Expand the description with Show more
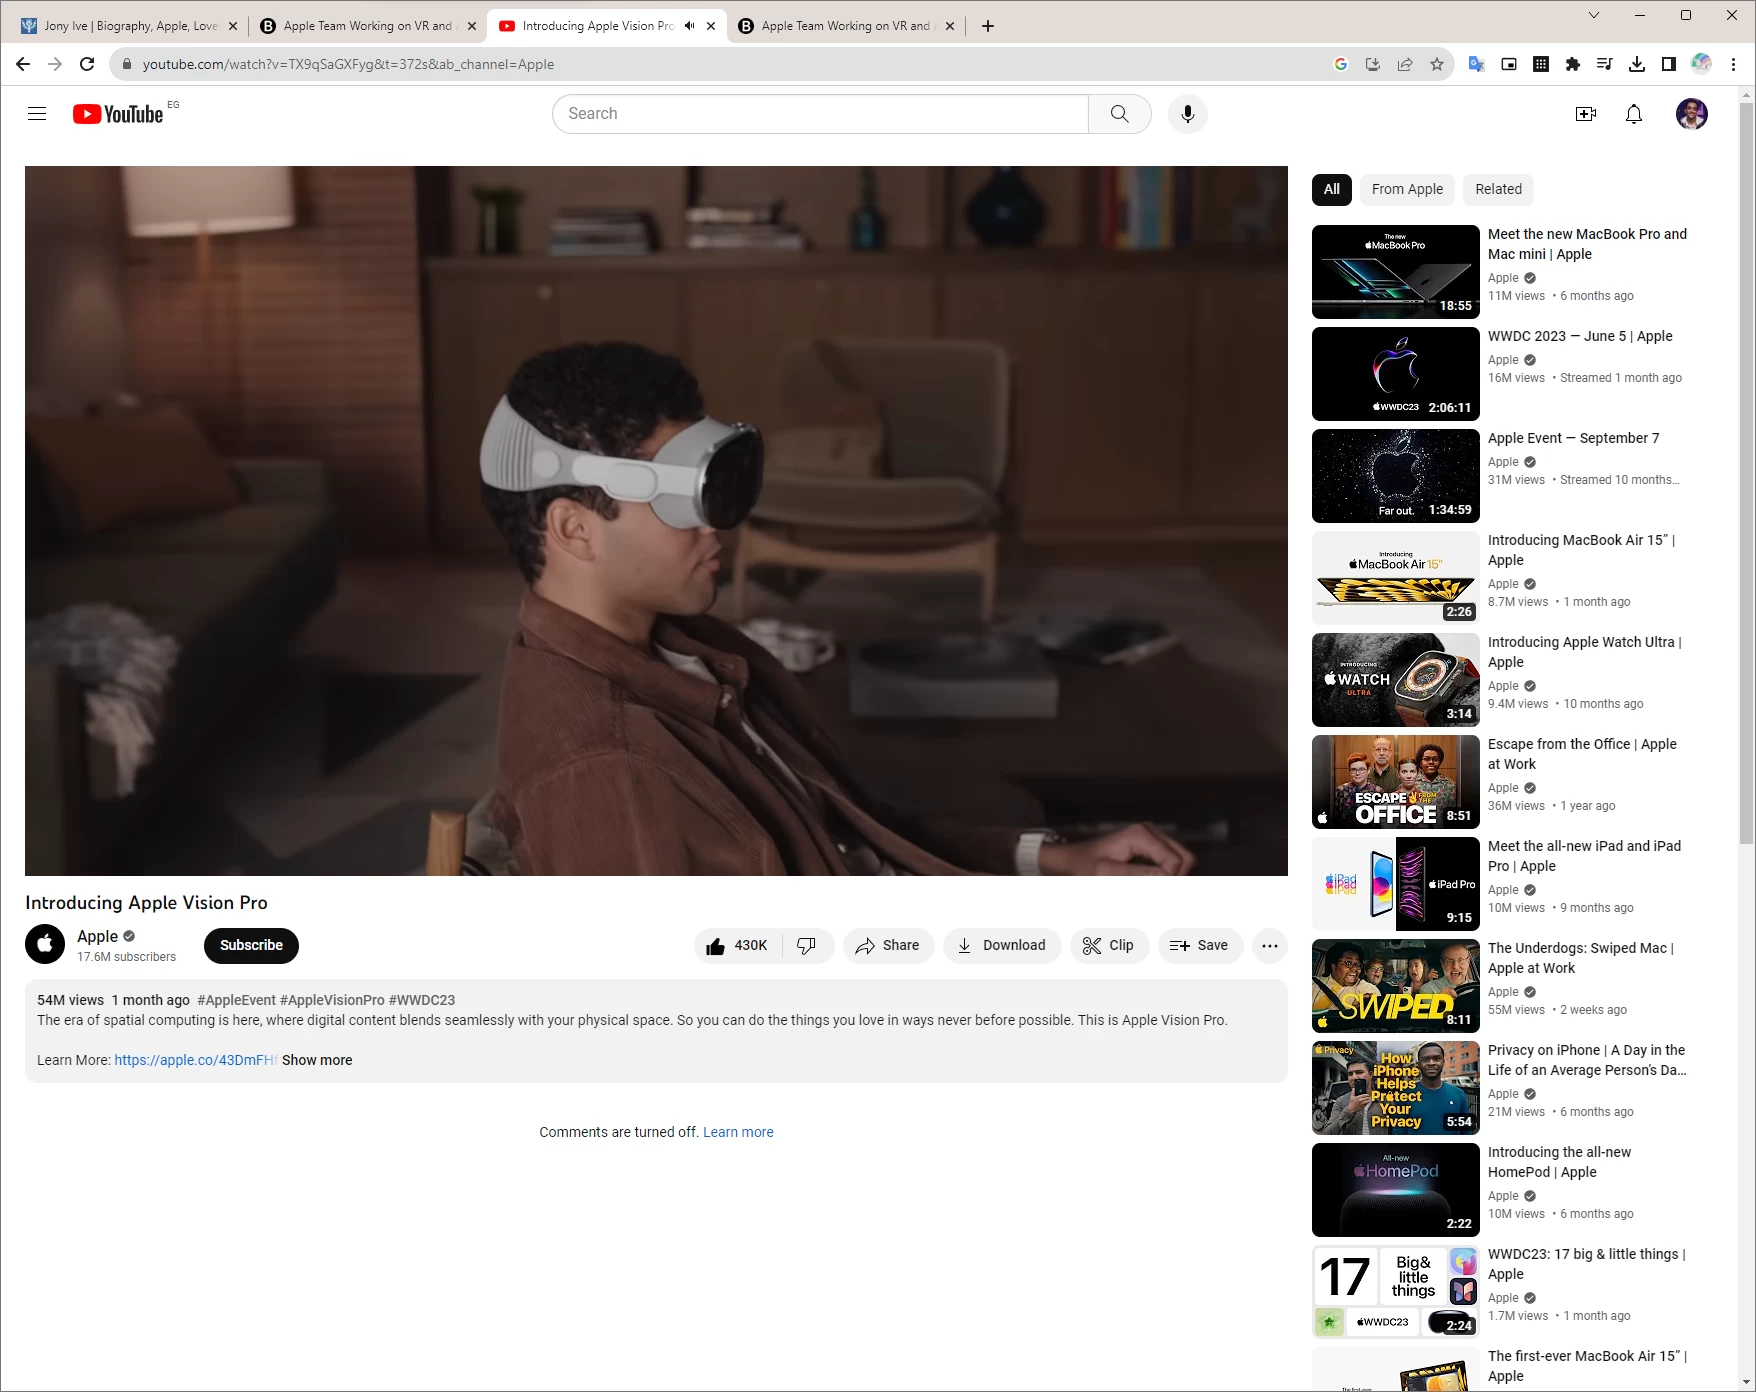Screen dimensions: 1756x1392 [317, 1060]
